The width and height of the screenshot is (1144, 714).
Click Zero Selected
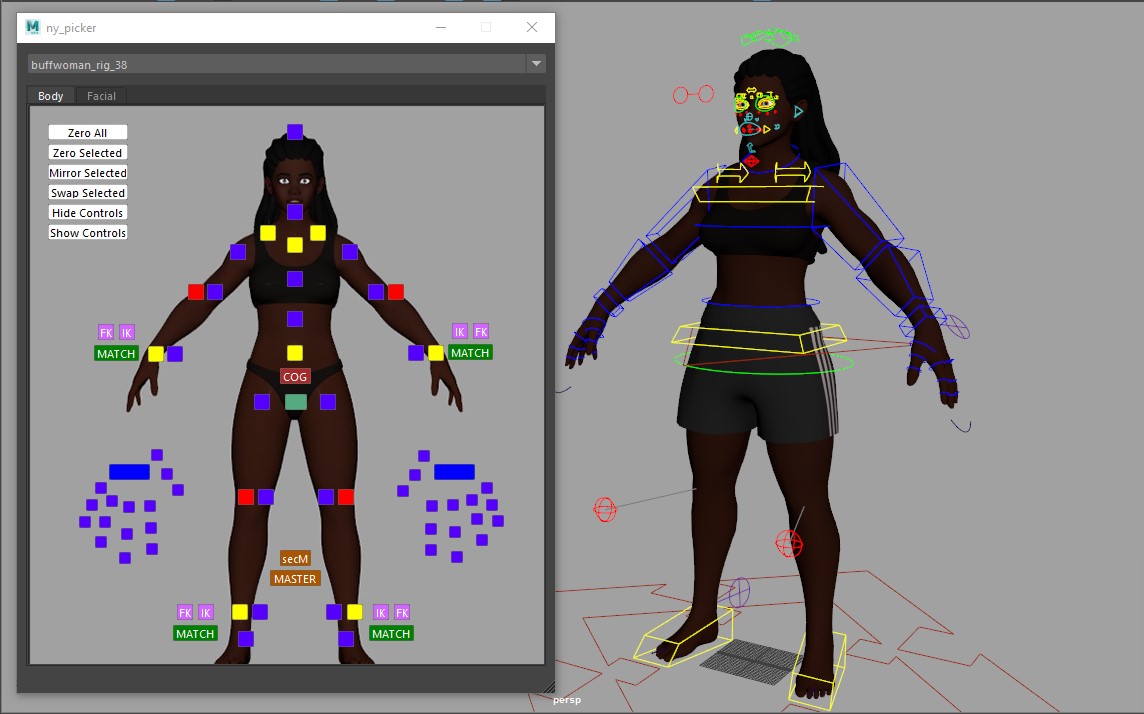pos(88,152)
